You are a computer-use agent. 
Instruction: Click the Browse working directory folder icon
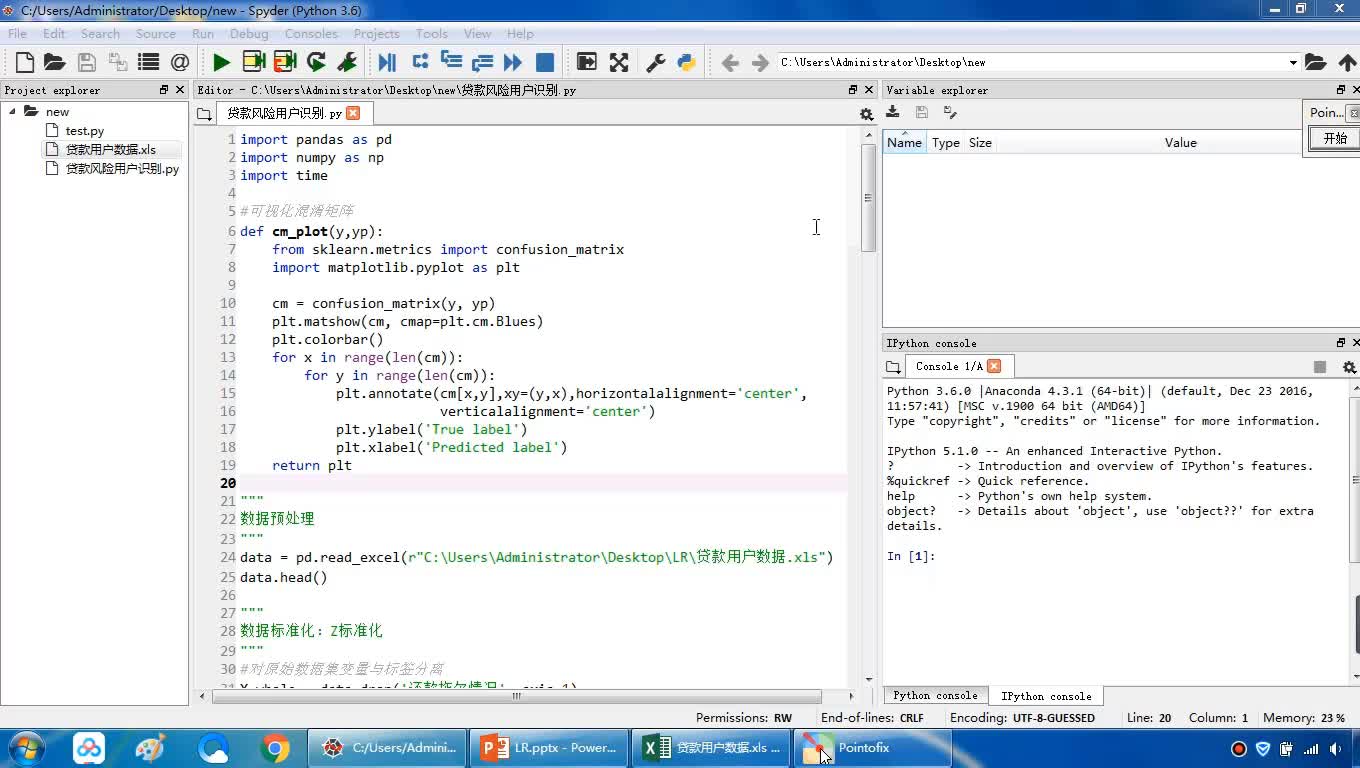tap(1315, 62)
